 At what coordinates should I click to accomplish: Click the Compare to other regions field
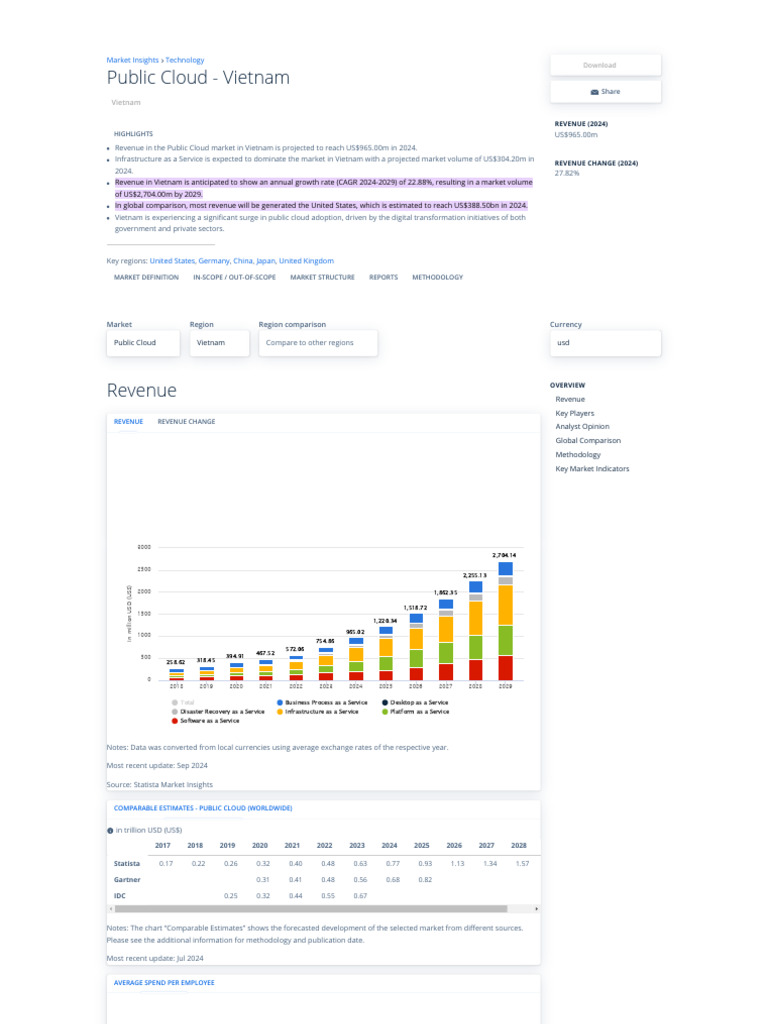click(x=319, y=343)
